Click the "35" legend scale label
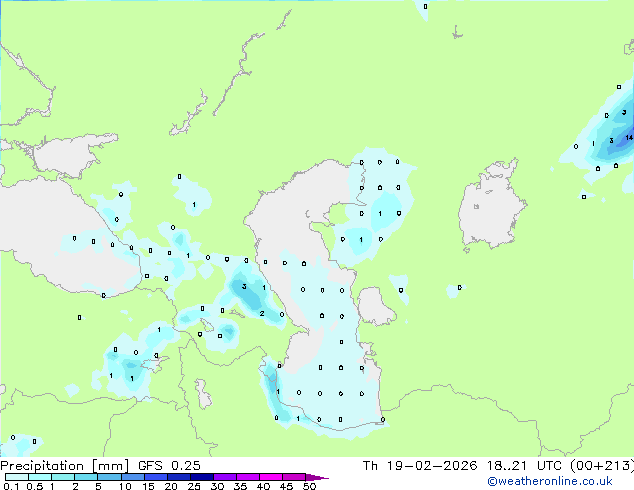This screenshot has width=634, height=490. coord(240,486)
